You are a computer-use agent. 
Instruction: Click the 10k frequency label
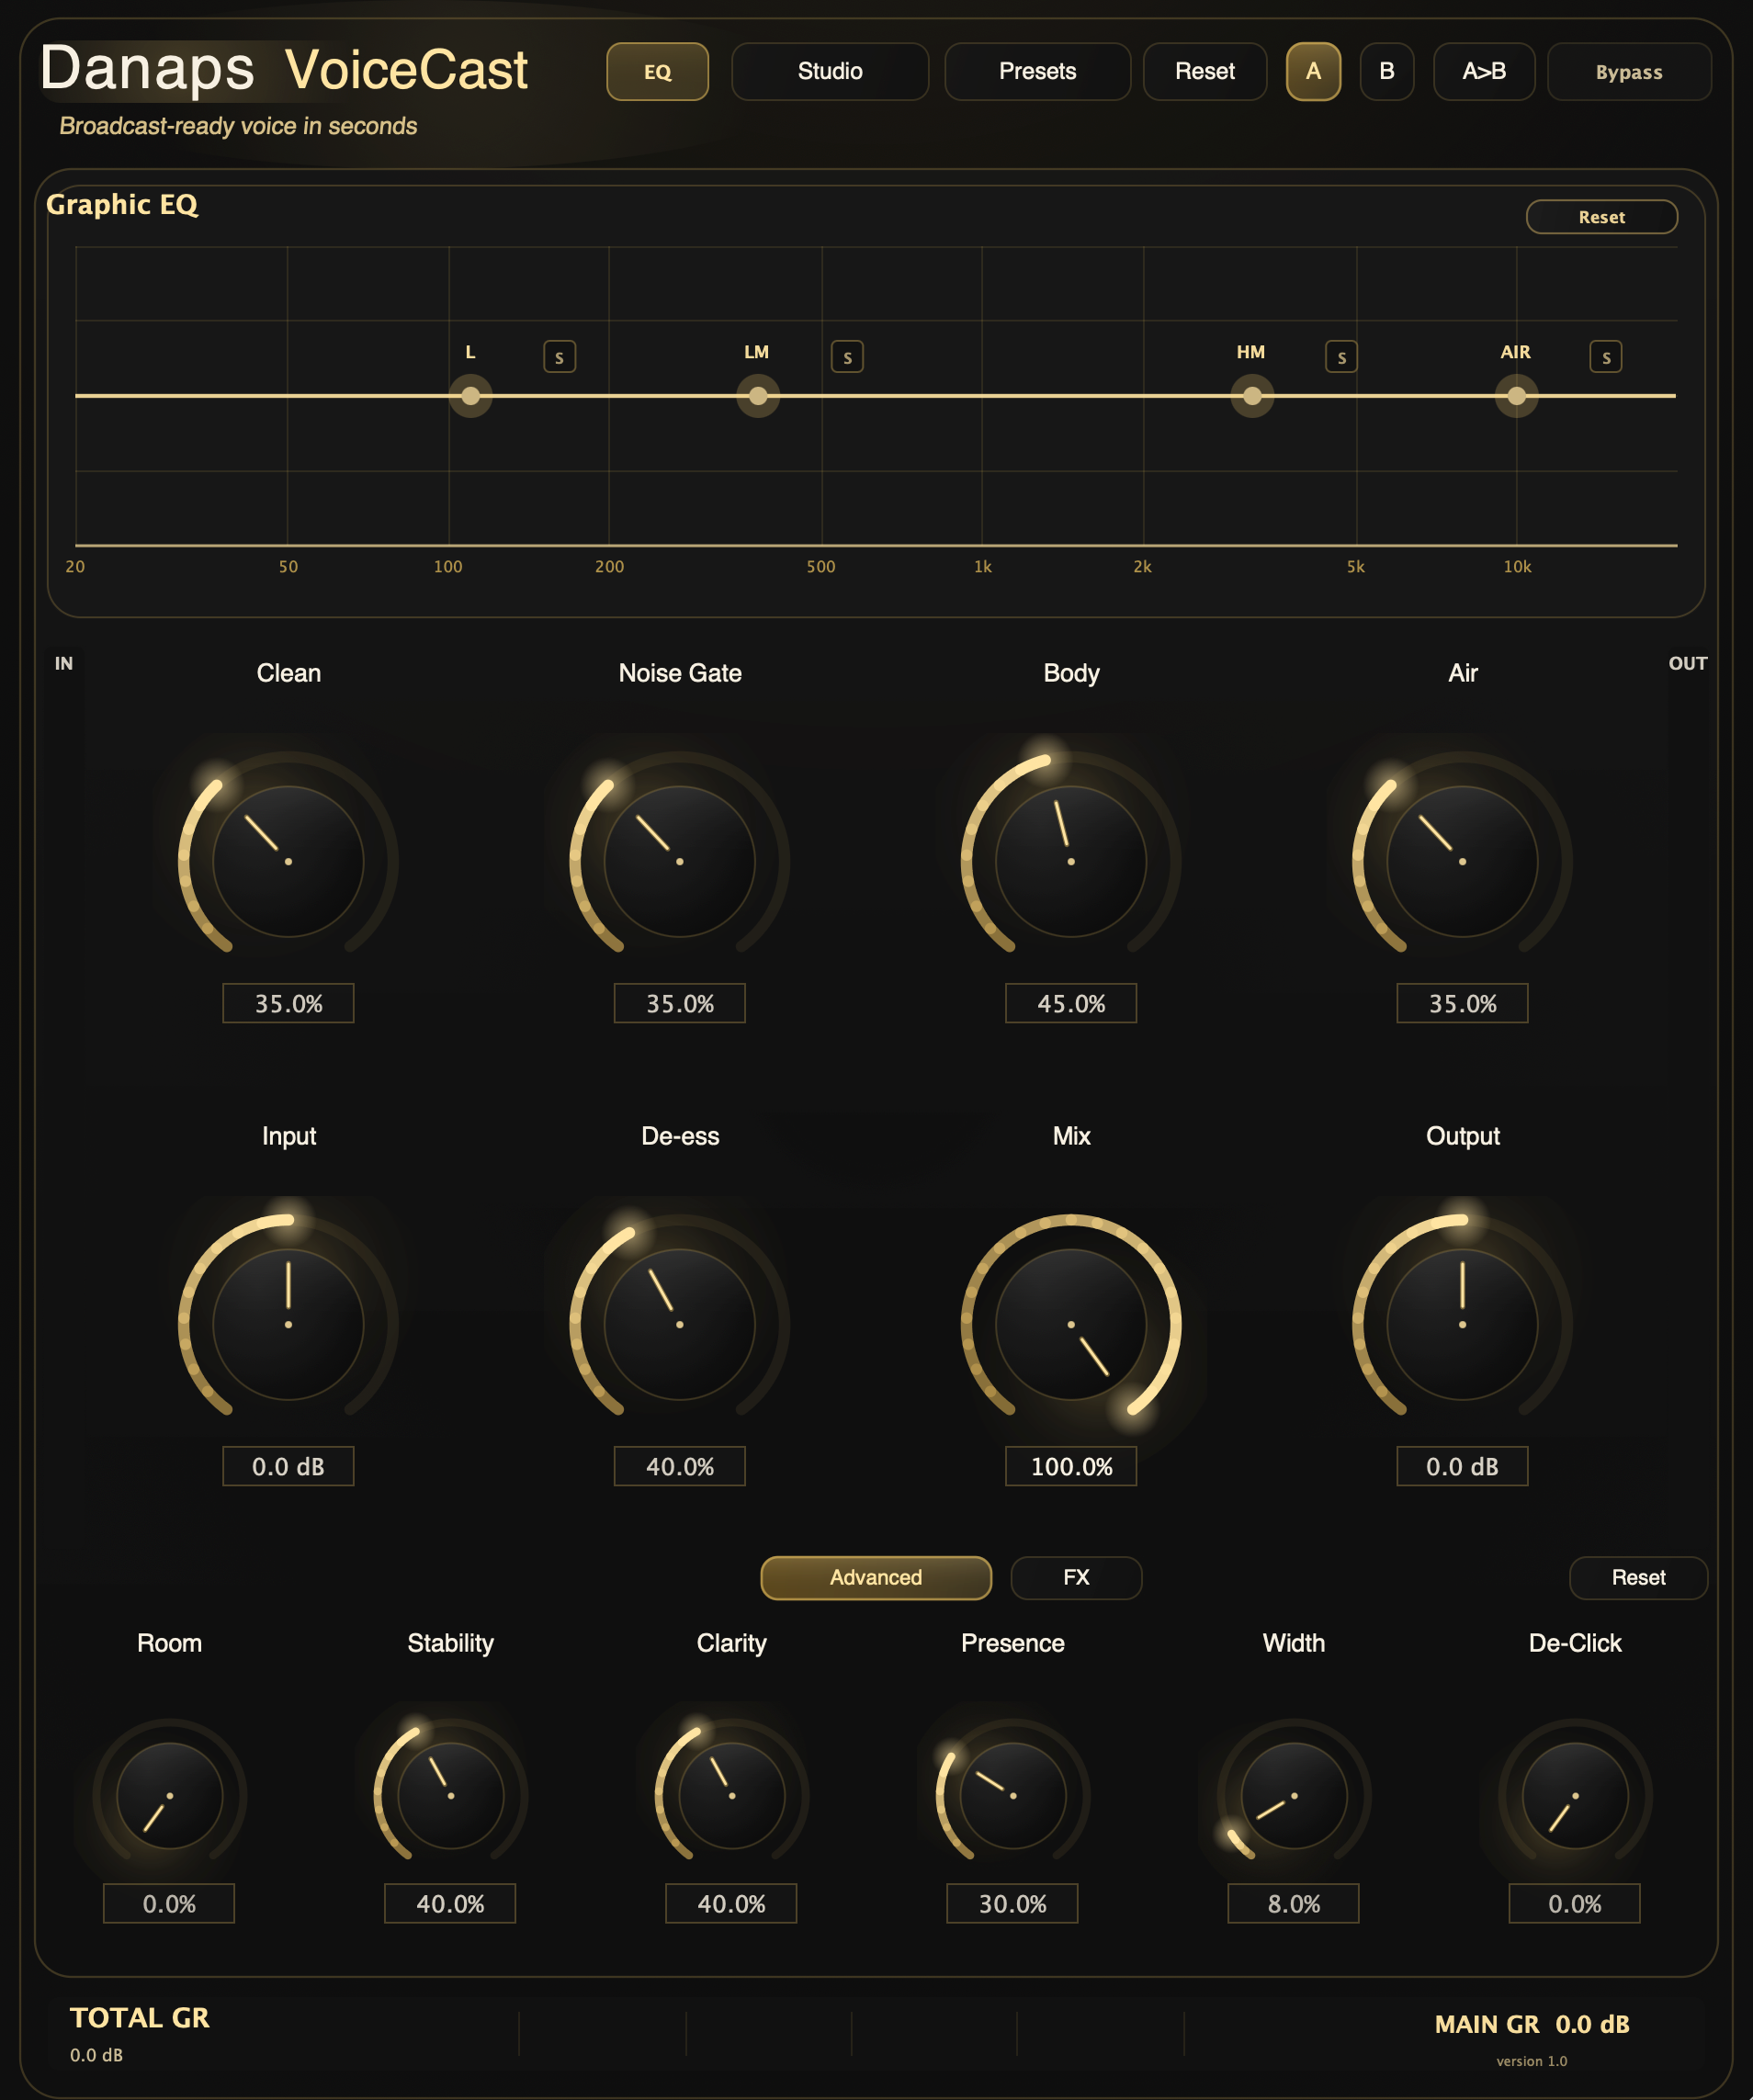[1517, 567]
